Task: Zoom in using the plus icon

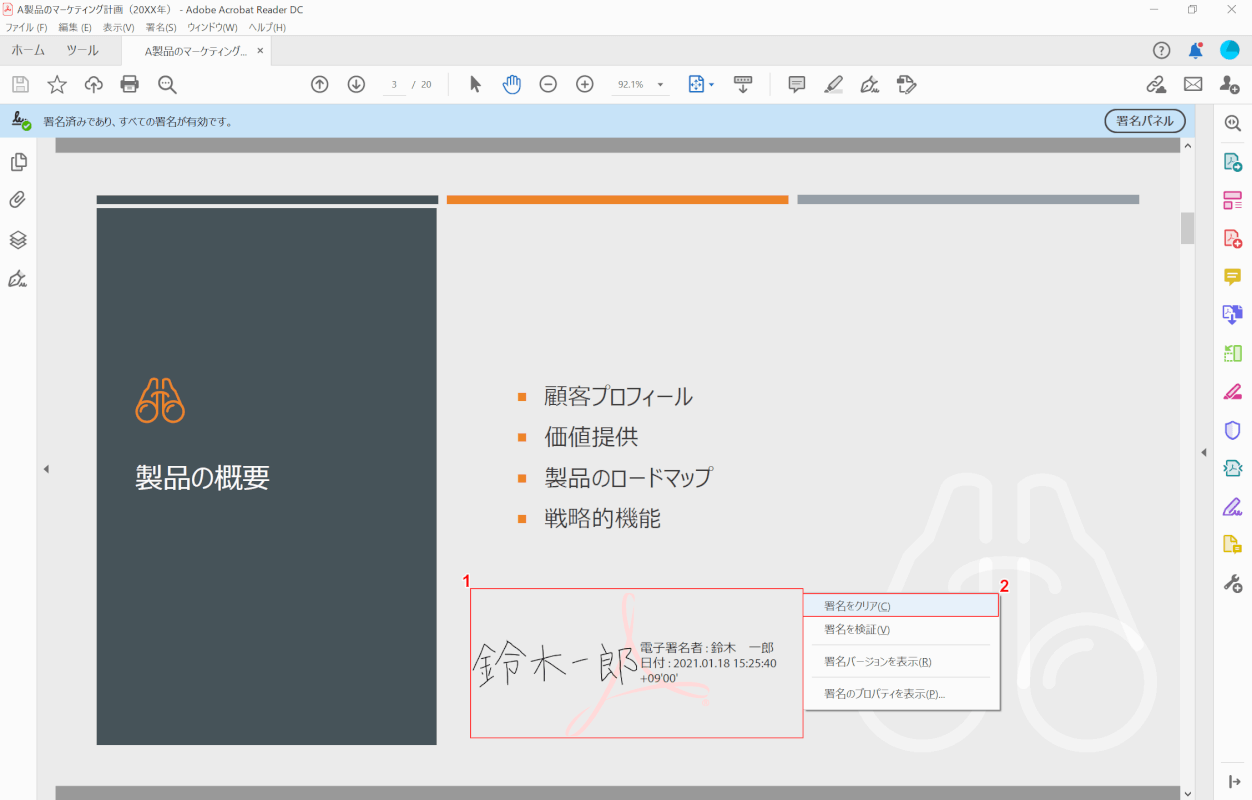Action: tap(584, 84)
